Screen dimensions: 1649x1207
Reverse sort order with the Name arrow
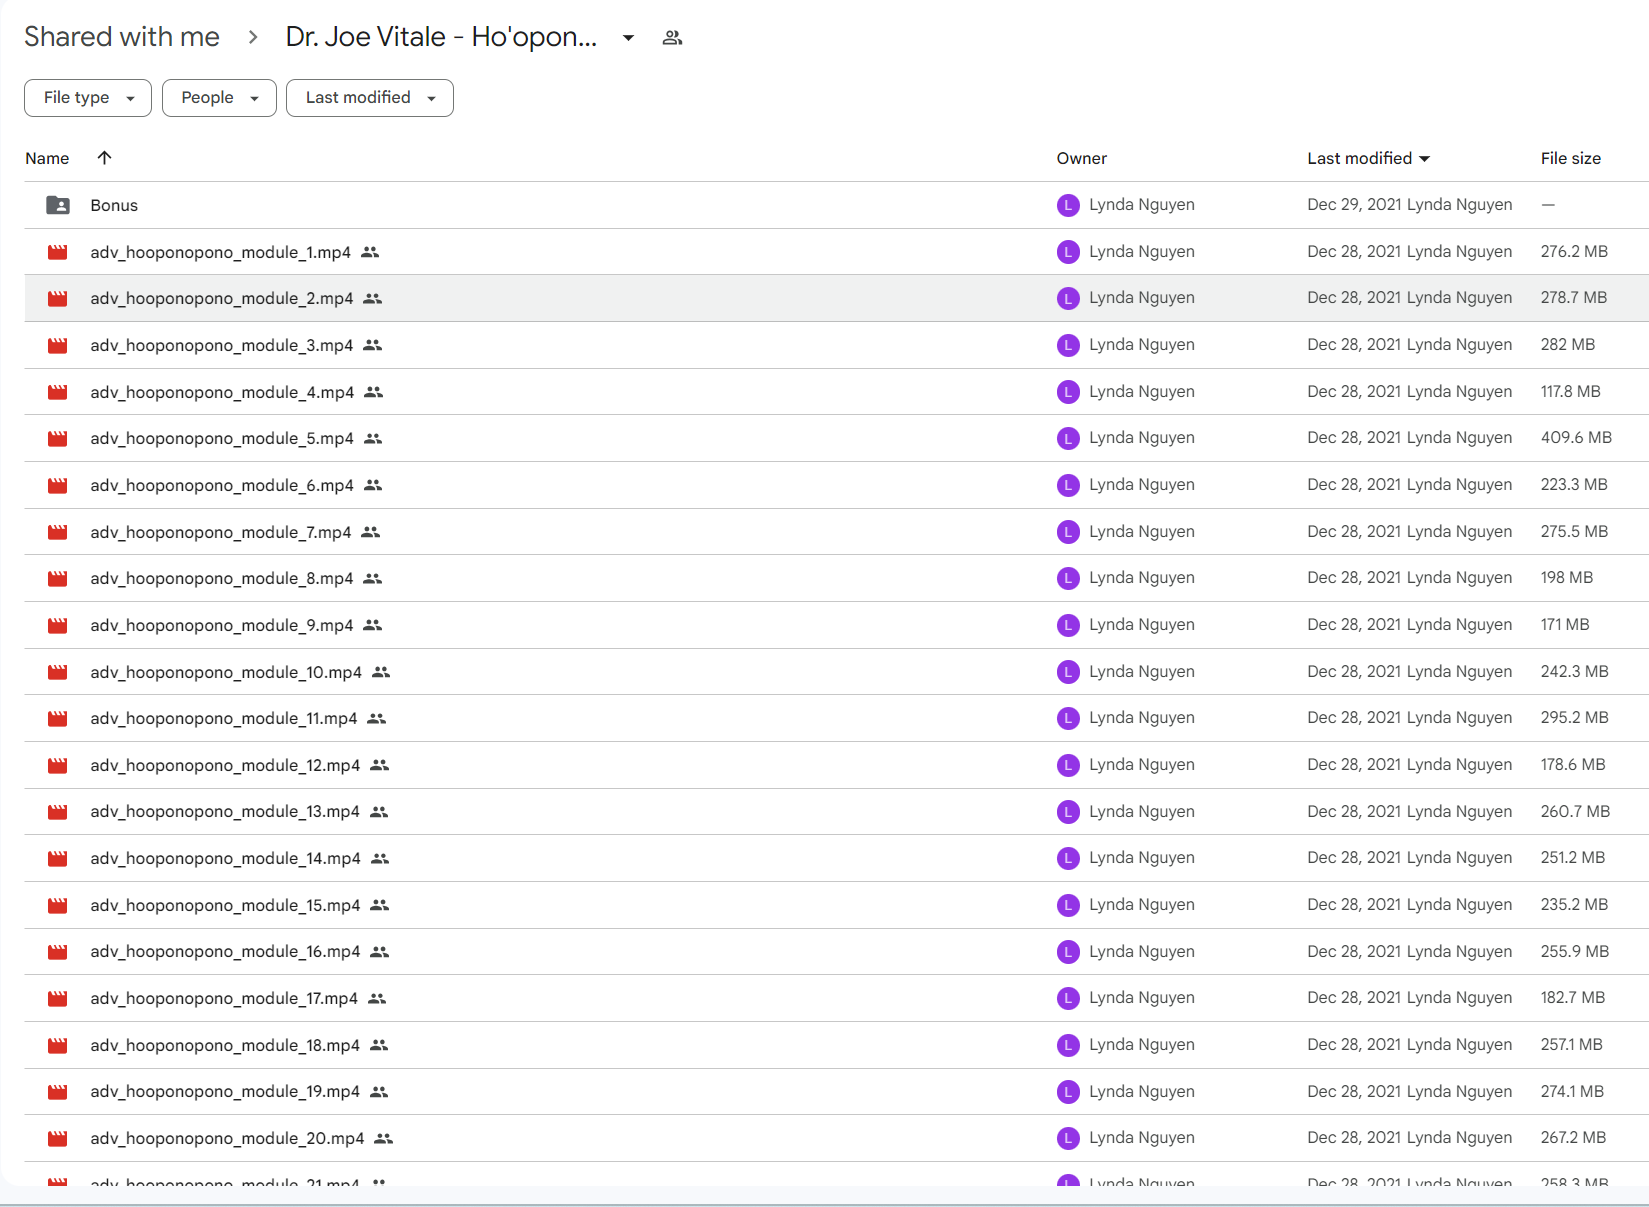[104, 157]
